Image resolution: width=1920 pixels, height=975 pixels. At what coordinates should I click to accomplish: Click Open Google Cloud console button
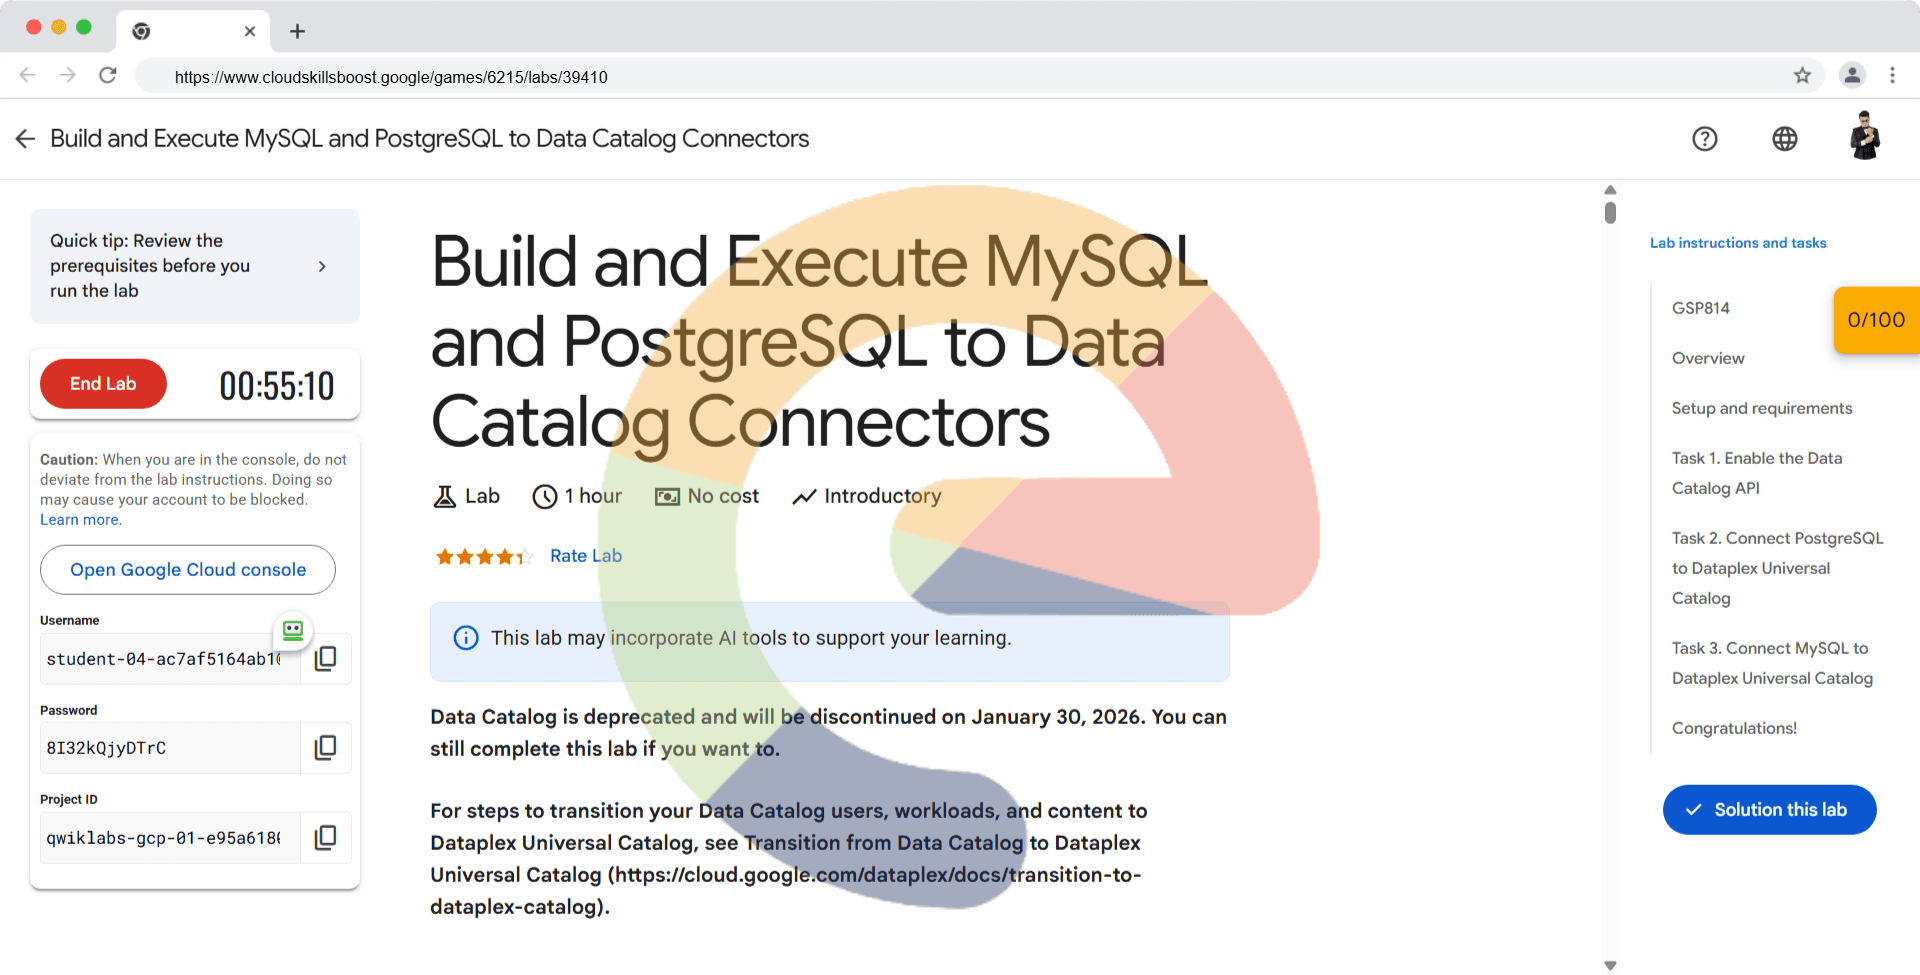(x=188, y=570)
